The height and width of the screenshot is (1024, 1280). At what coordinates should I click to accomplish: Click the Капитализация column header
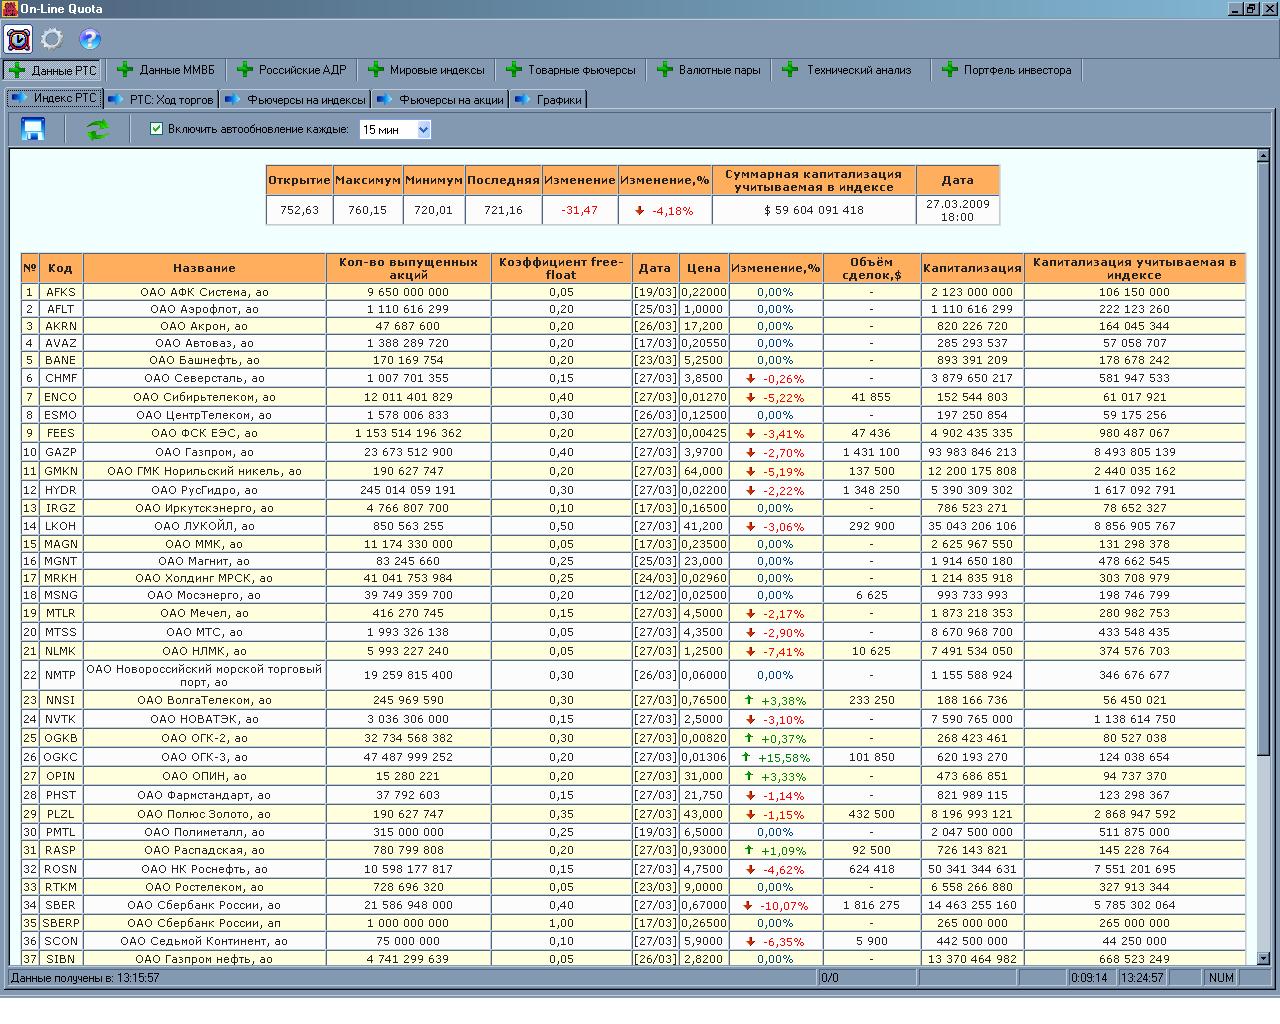972,267
